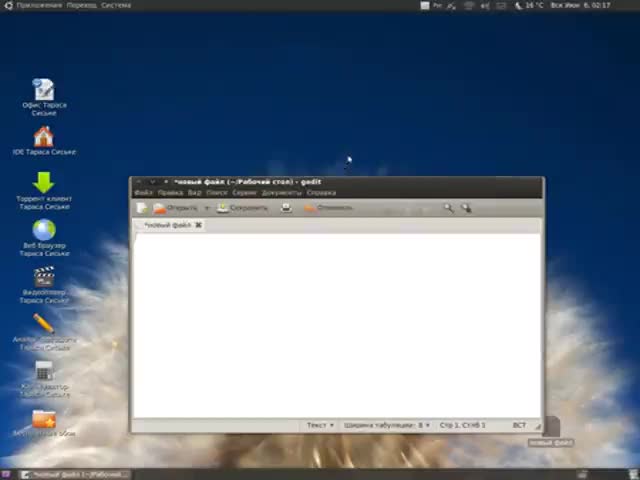Open the Веб браузер desktop icon
Viewport: 640px width, 480px height.
click(44, 231)
